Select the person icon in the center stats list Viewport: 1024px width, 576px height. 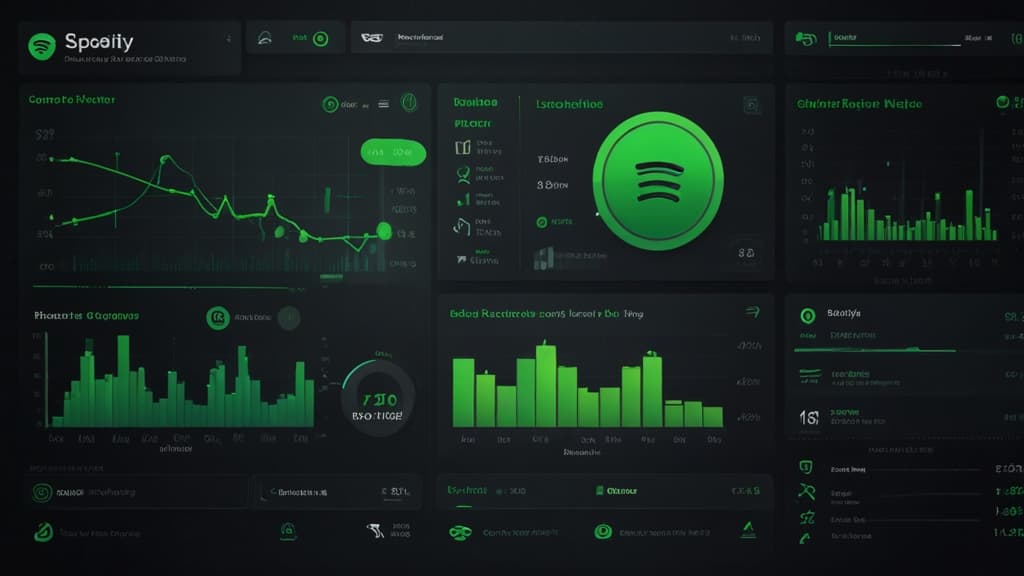point(462,176)
